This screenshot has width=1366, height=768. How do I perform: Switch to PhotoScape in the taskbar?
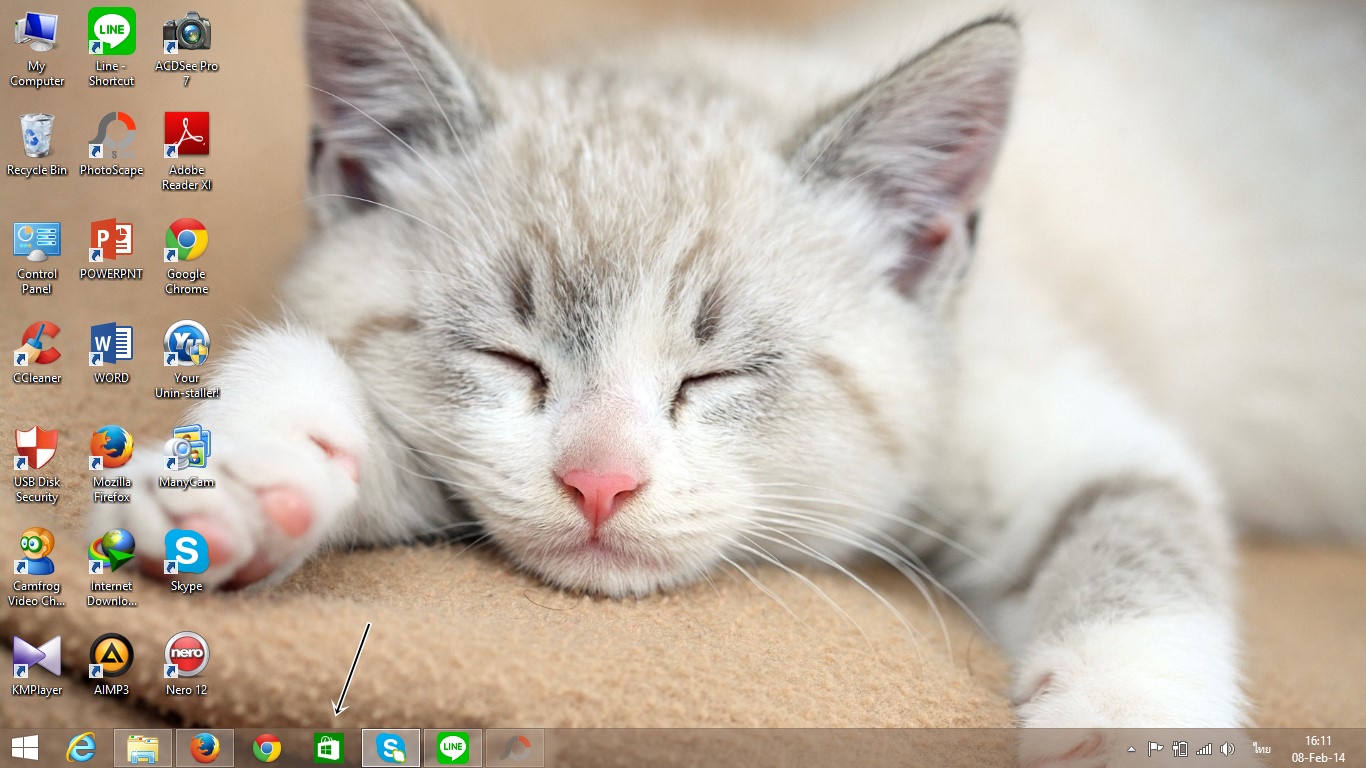[x=515, y=748]
